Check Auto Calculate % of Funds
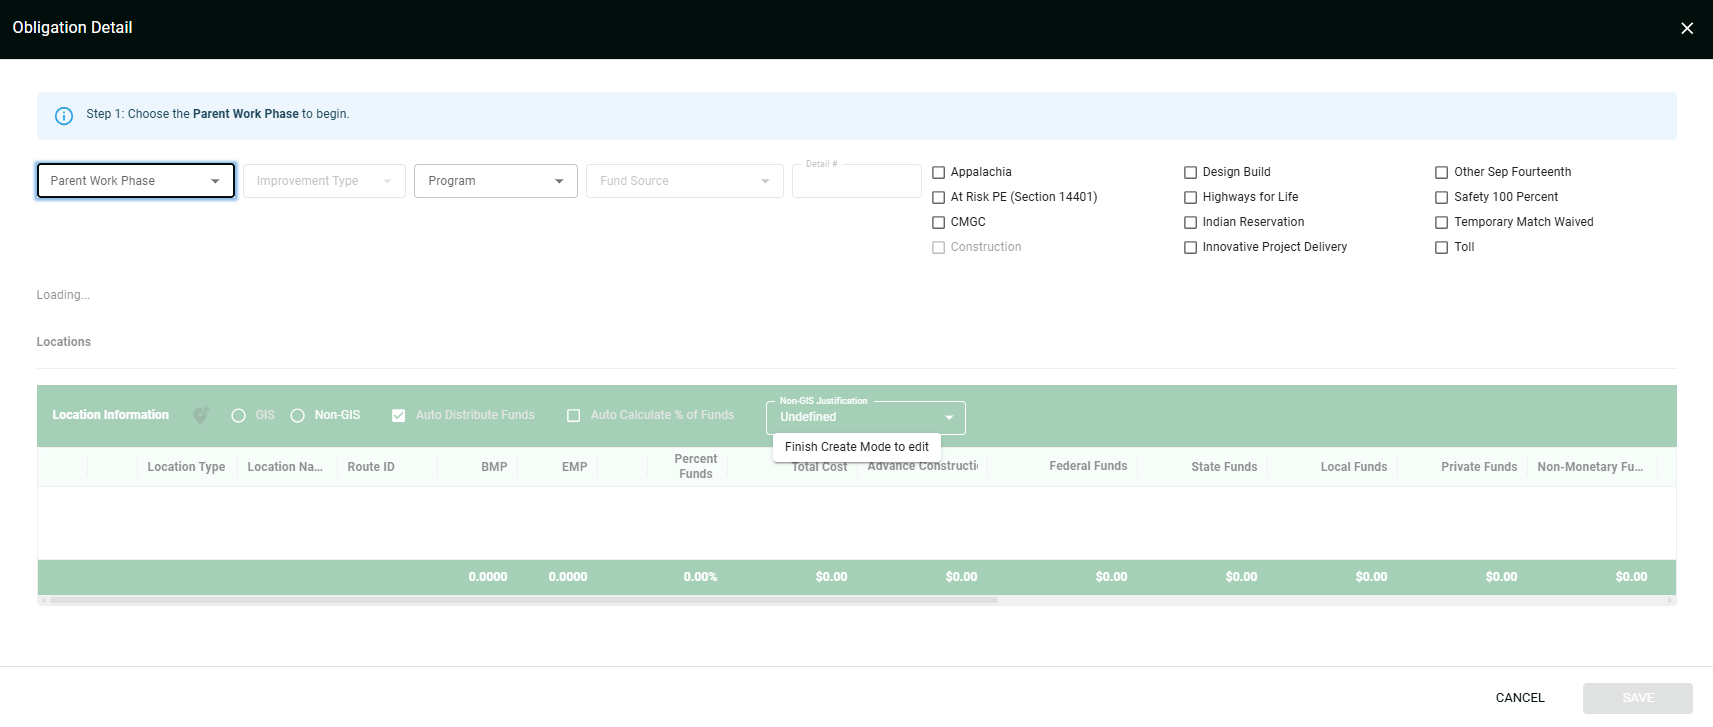The image size is (1713, 727). tap(573, 415)
